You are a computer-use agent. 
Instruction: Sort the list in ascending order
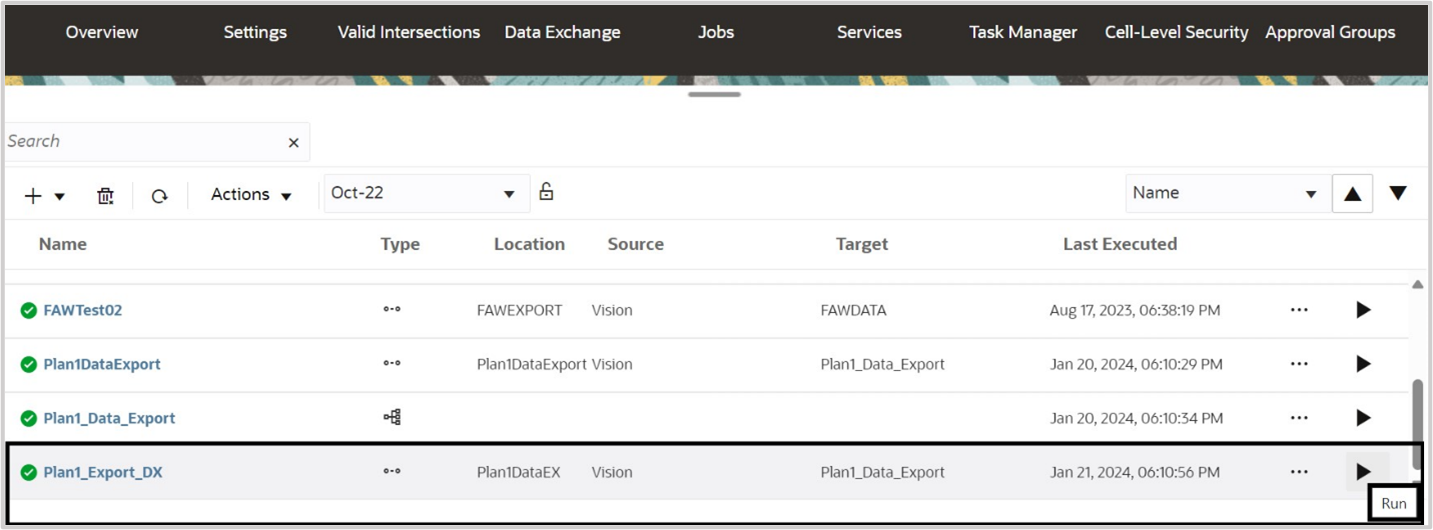pyautogui.click(x=1352, y=194)
